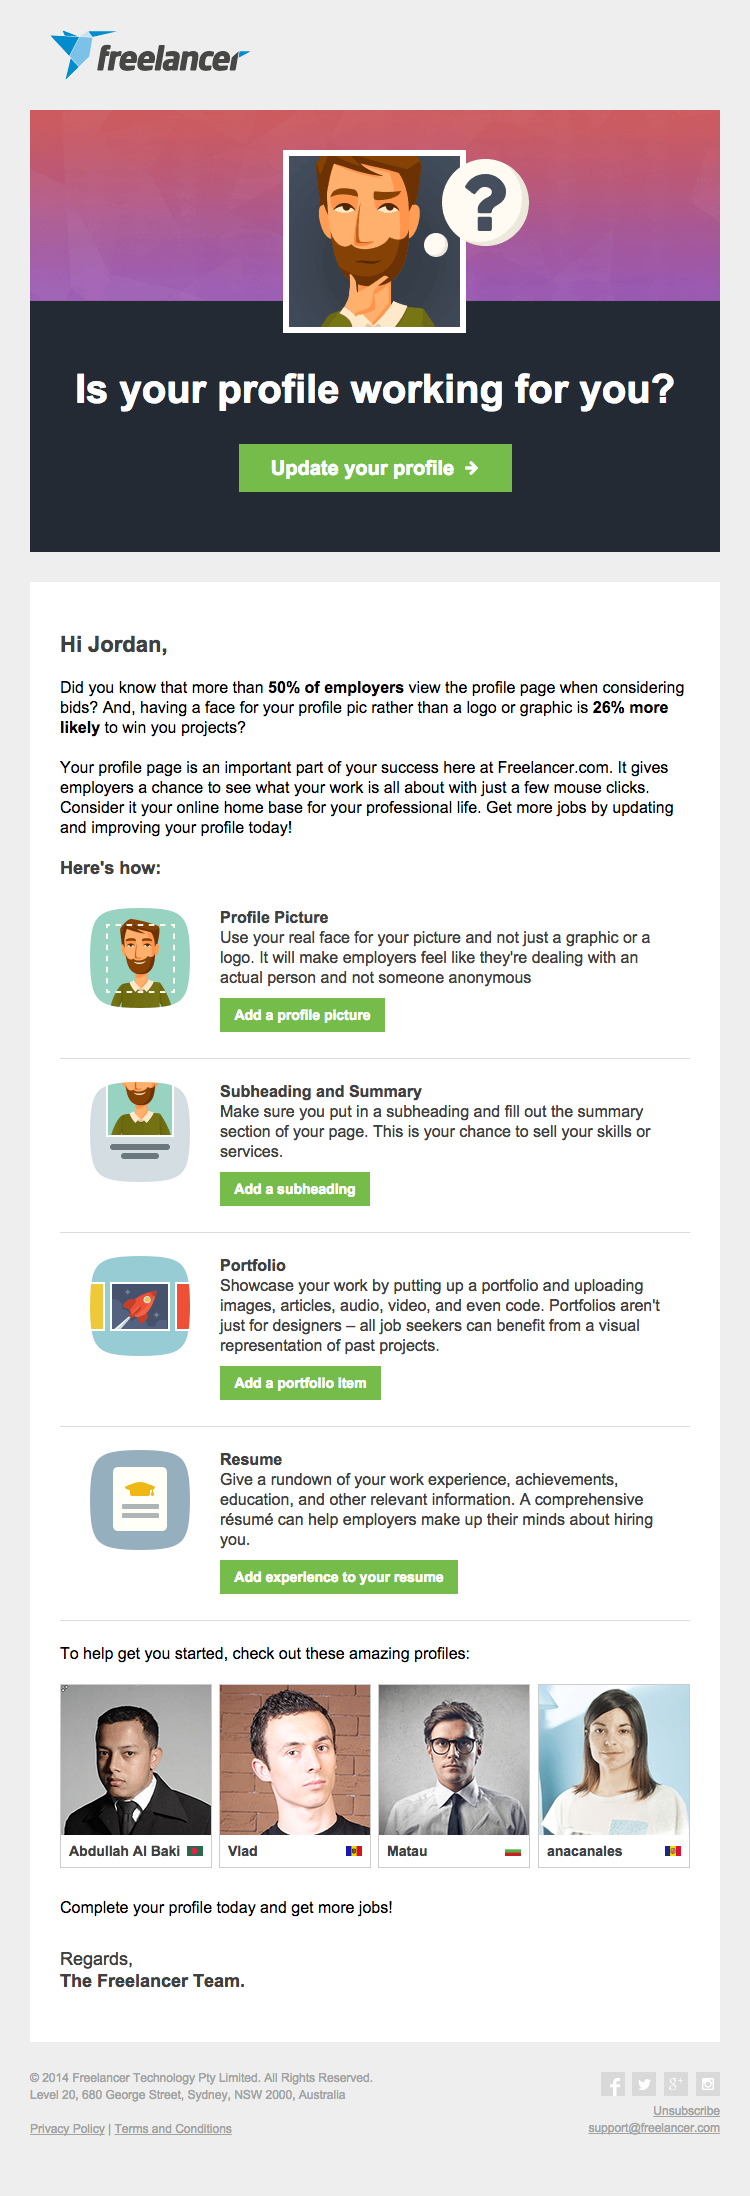Open the Privacy Policy link
Viewport: 750px width, 2196px height.
(67, 2129)
